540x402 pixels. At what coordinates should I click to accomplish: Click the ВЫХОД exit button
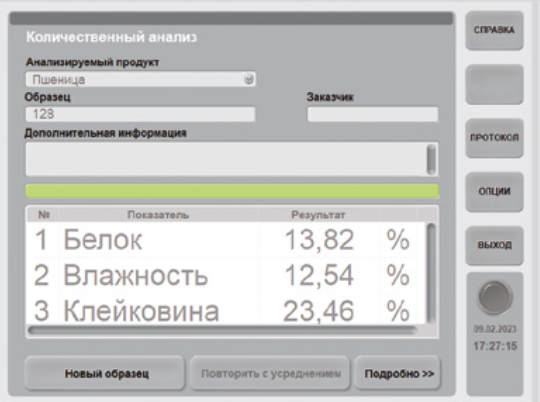point(494,245)
